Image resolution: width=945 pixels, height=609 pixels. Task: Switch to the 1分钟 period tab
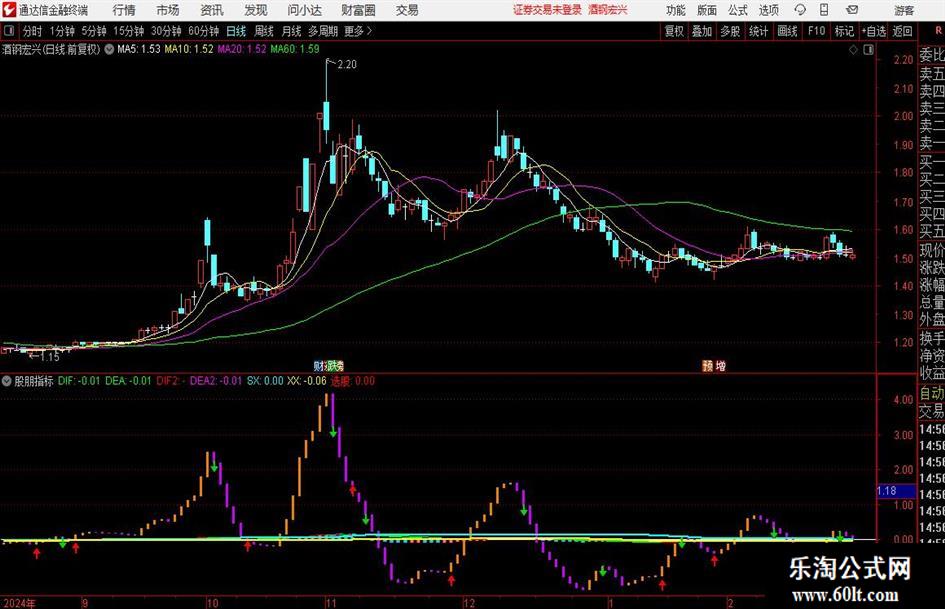coord(61,31)
